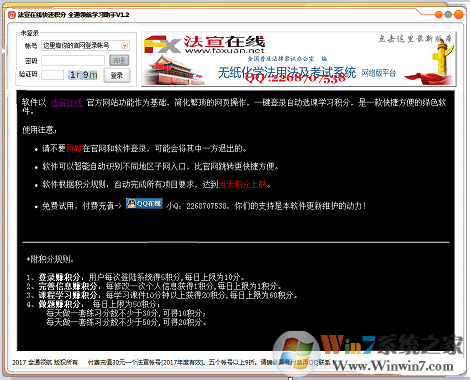Viewport: 470px width, 380px height.
Task: Expand the 帐号 account dropdown arrow
Action: pyautogui.click(x=125, y=45)
